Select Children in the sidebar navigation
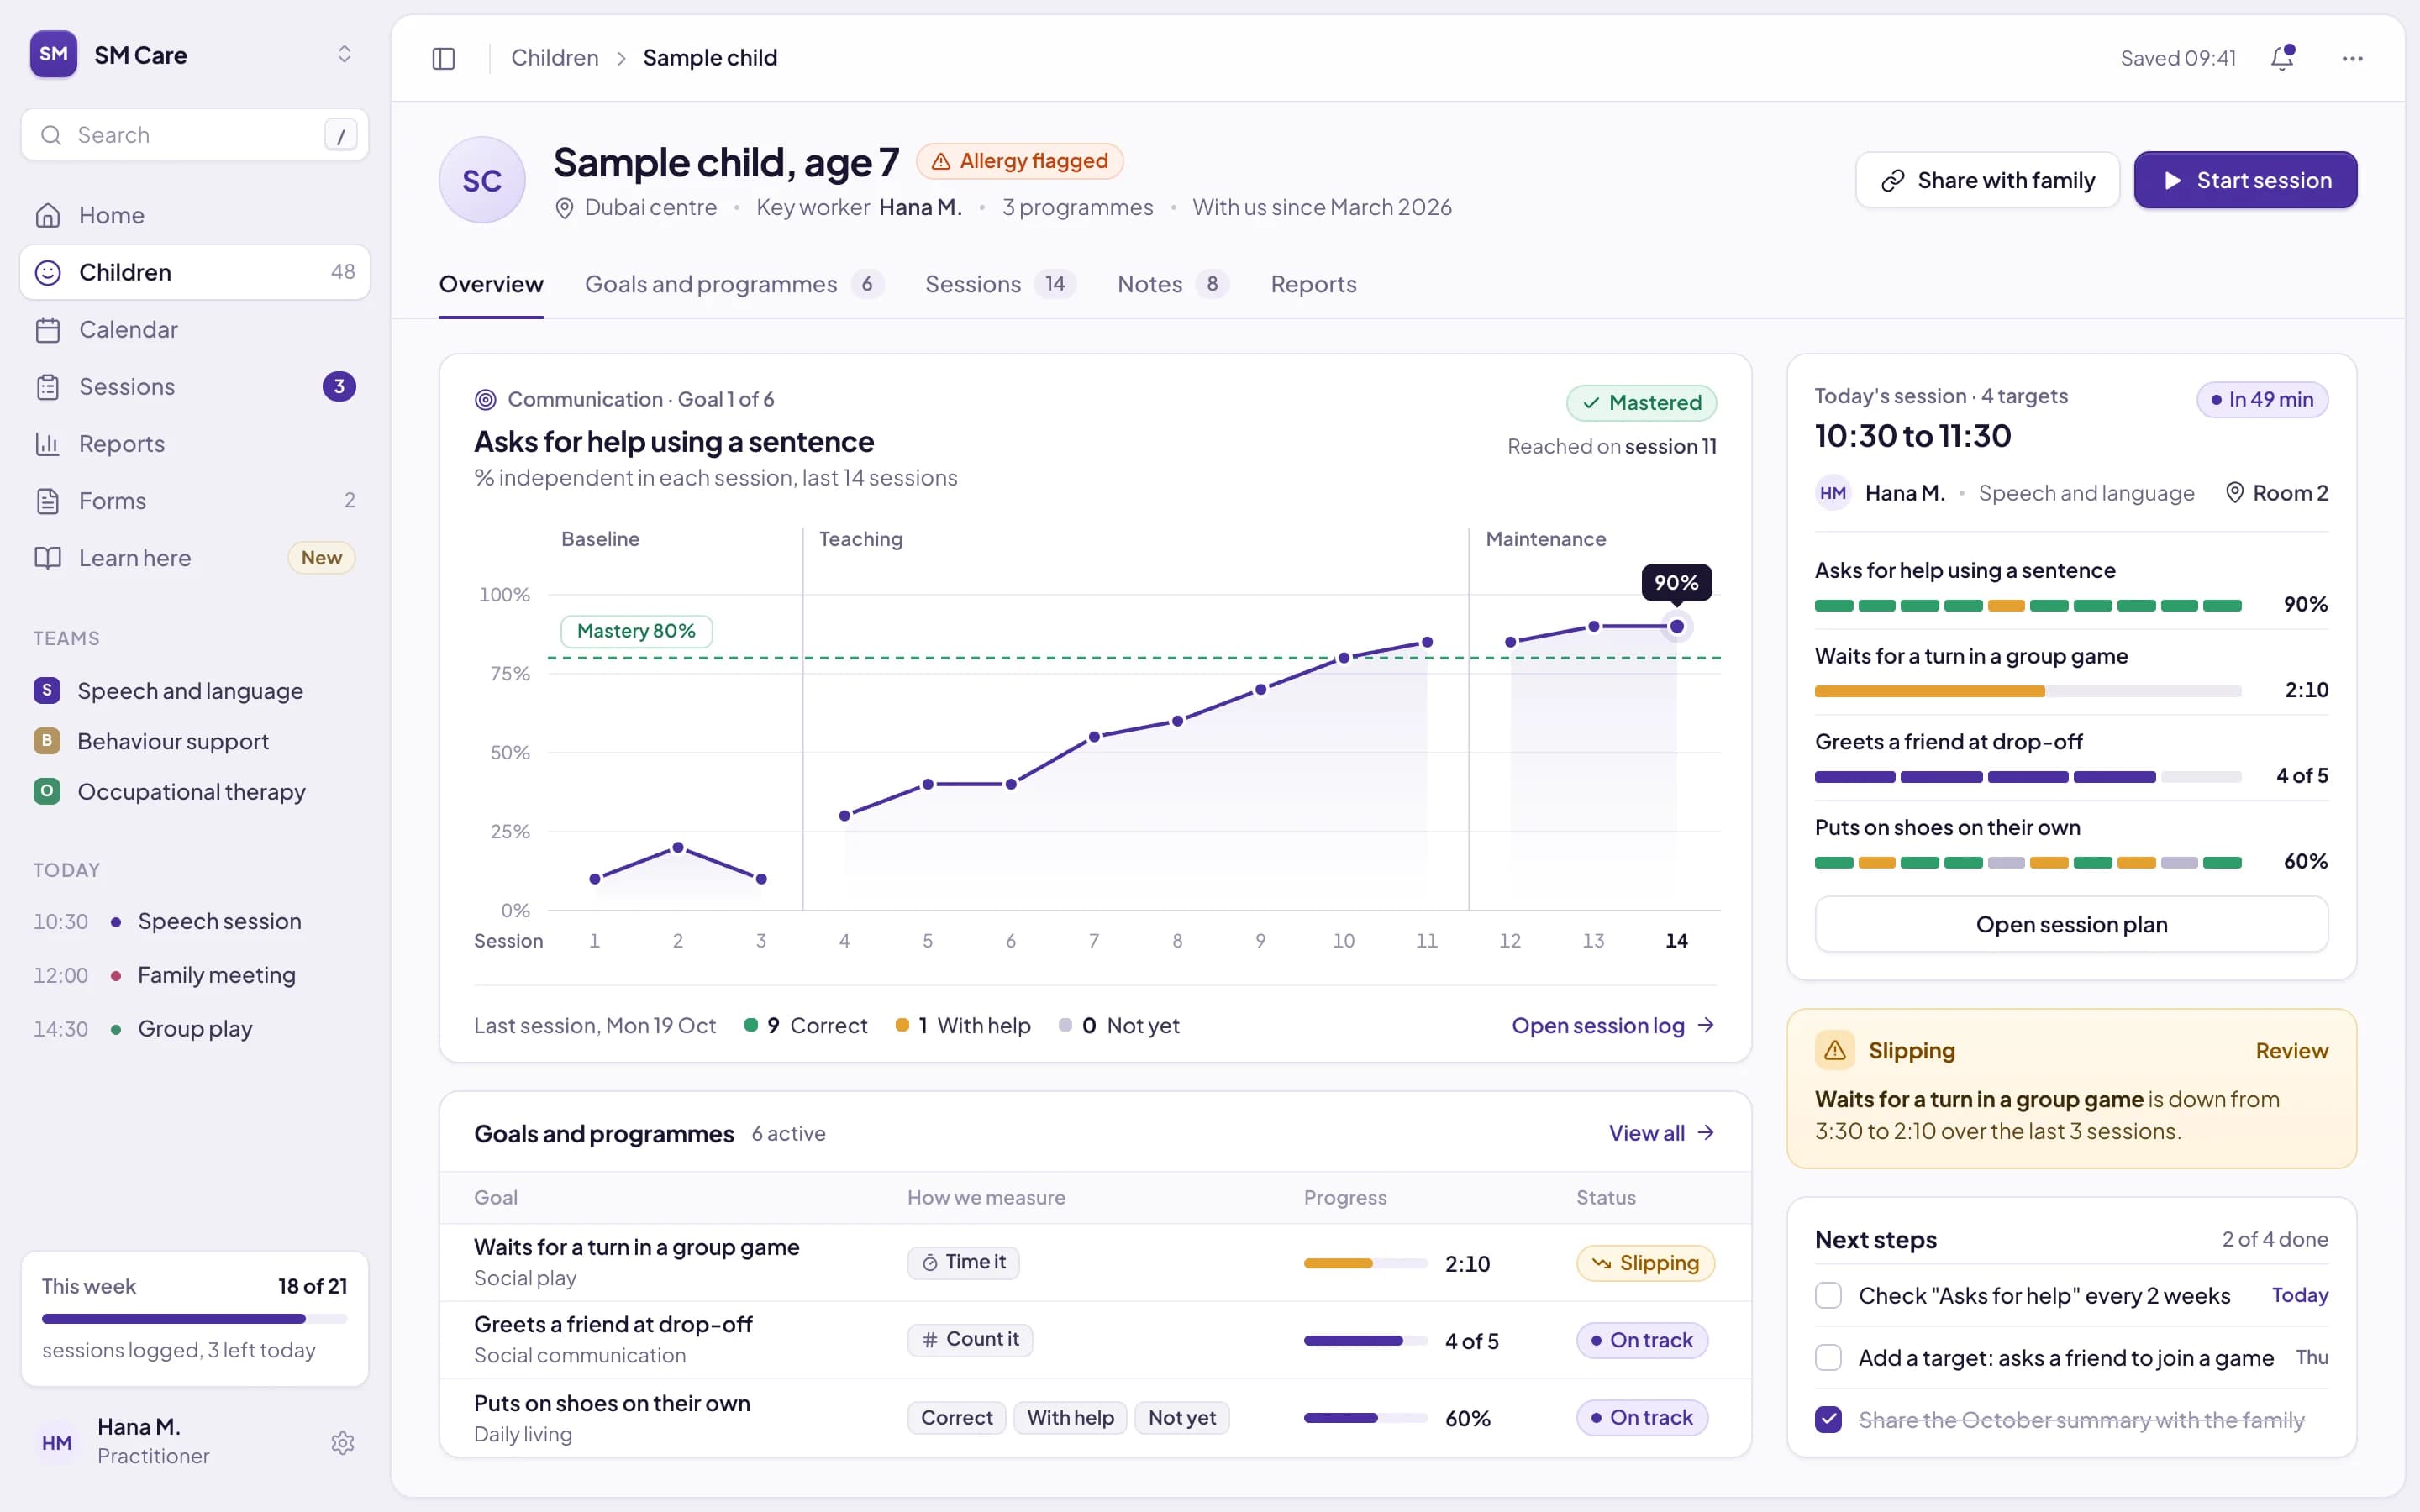Image resolution: width=2420 pixels, height=1512 pixels. point(195,272)
